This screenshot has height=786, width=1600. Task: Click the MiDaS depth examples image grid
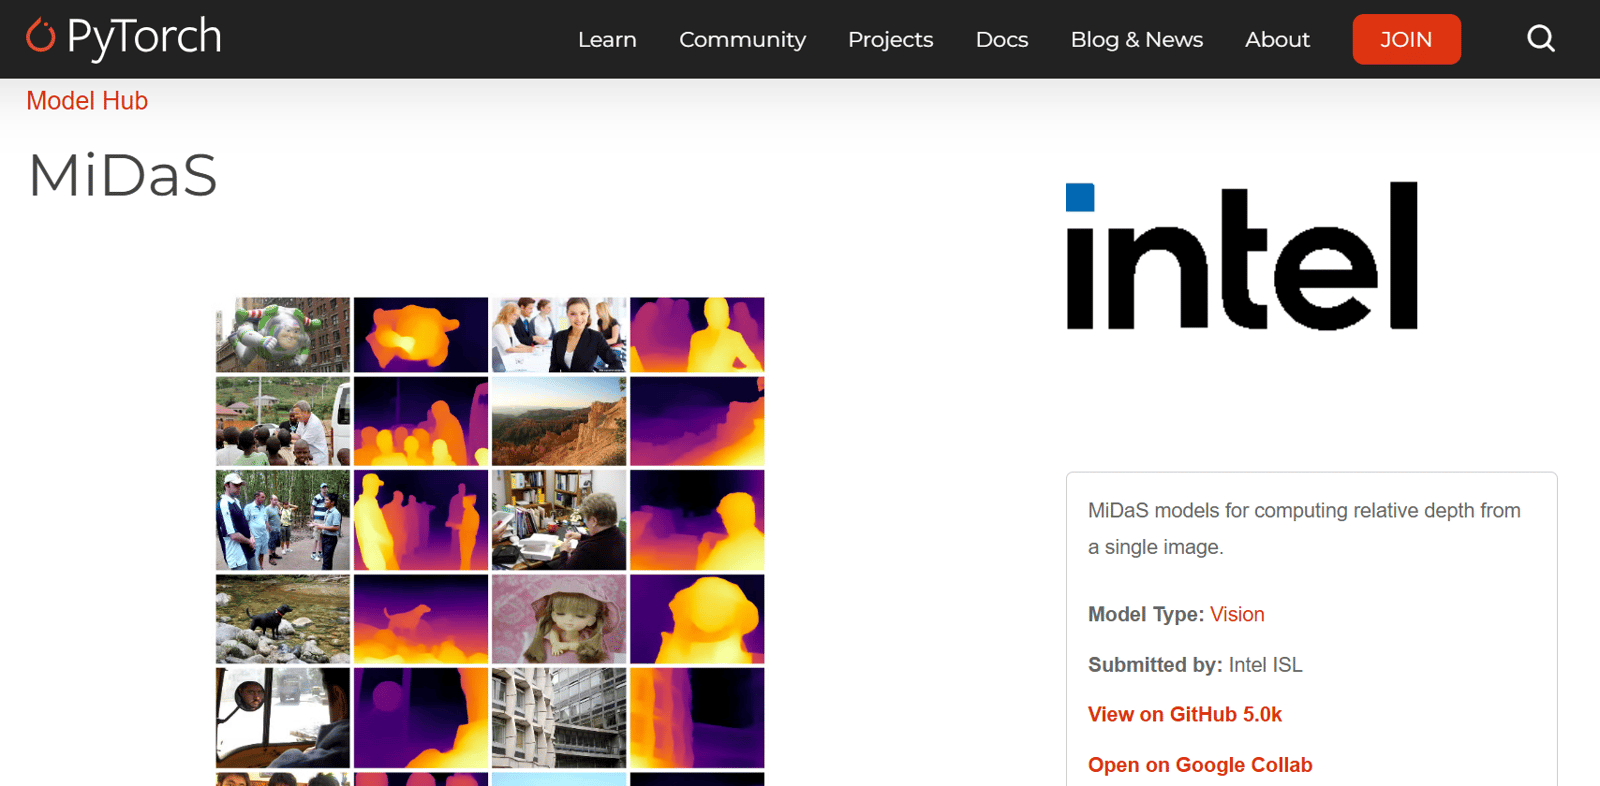point(490,541)
